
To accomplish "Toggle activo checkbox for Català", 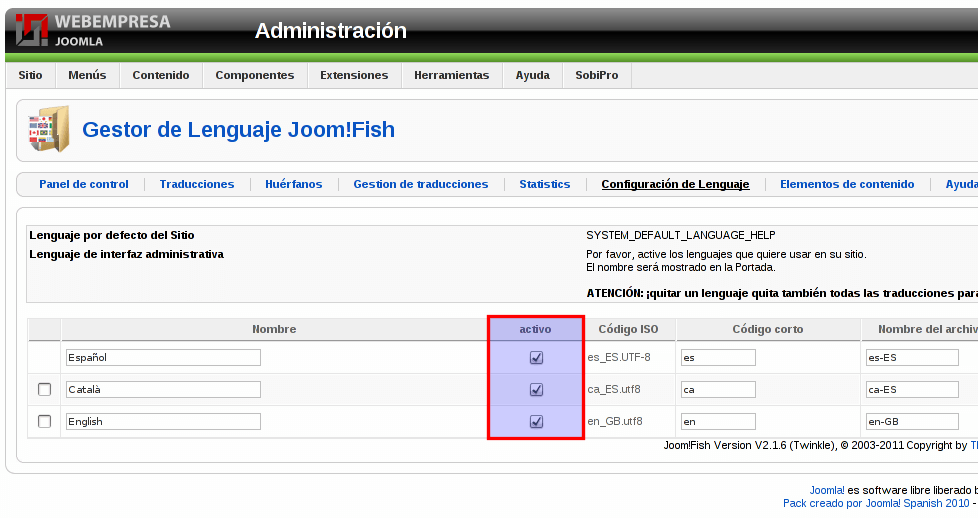I will pyautogui.click(x=536, y=389).
